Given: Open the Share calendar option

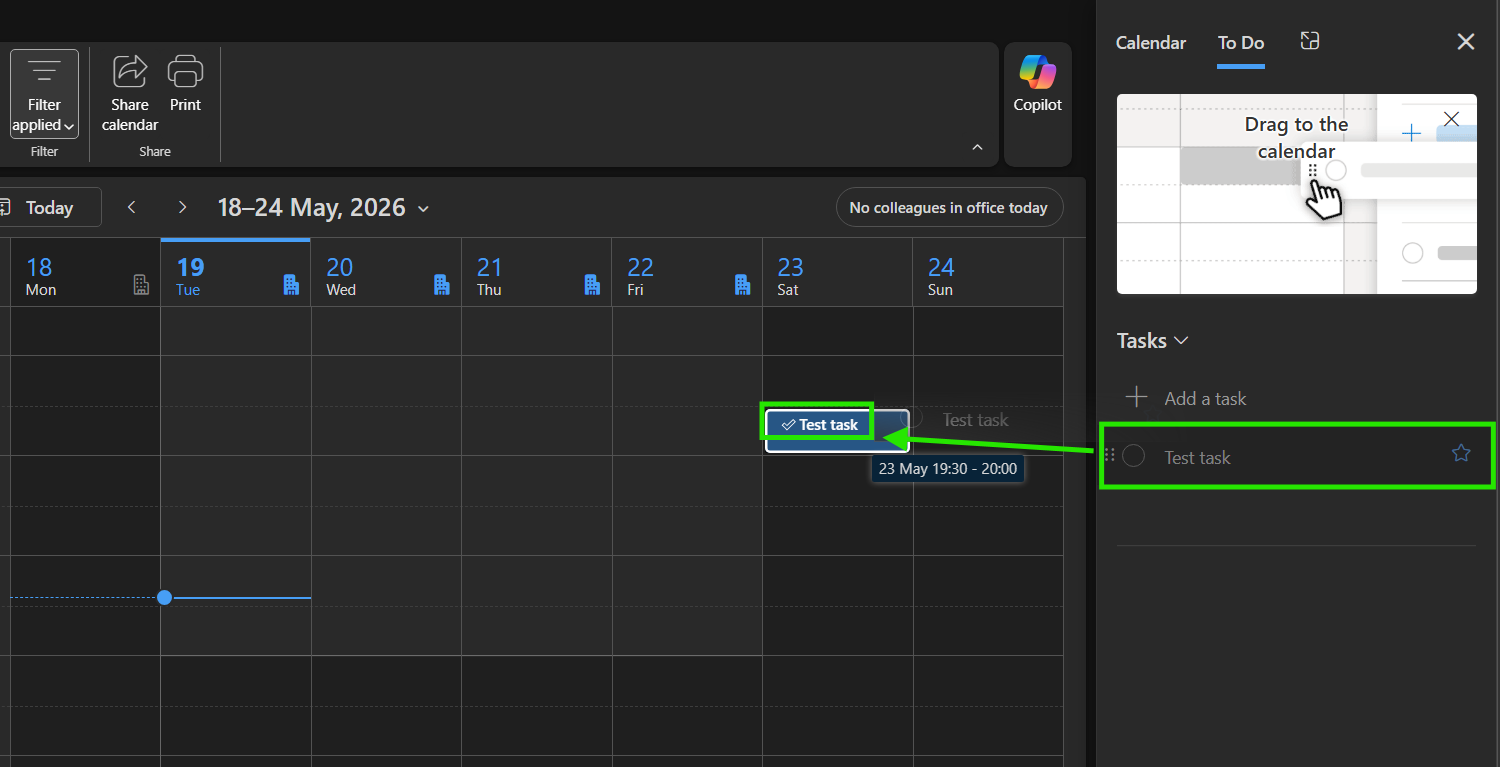Looking at the screenshot, I should [130, 94].
